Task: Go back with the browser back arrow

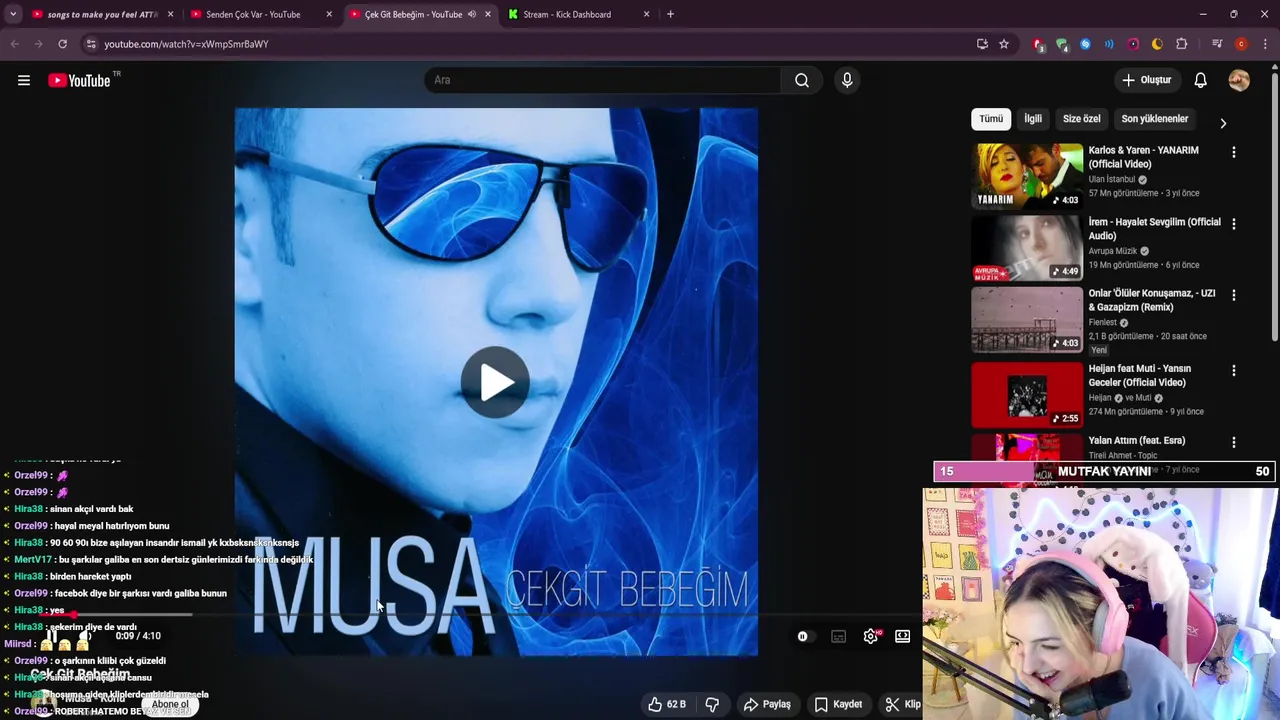Action: click(14, 44)
